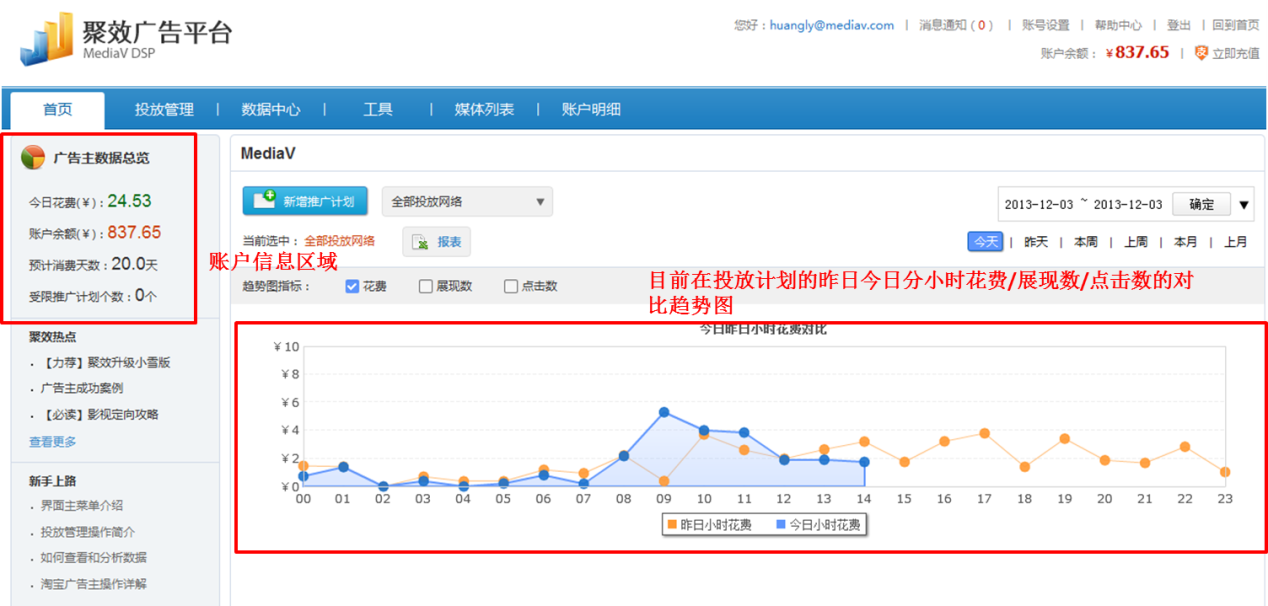Screen dimensions: 1268x606
Task: Click the report spreadsheet icon
Action: 421,242
